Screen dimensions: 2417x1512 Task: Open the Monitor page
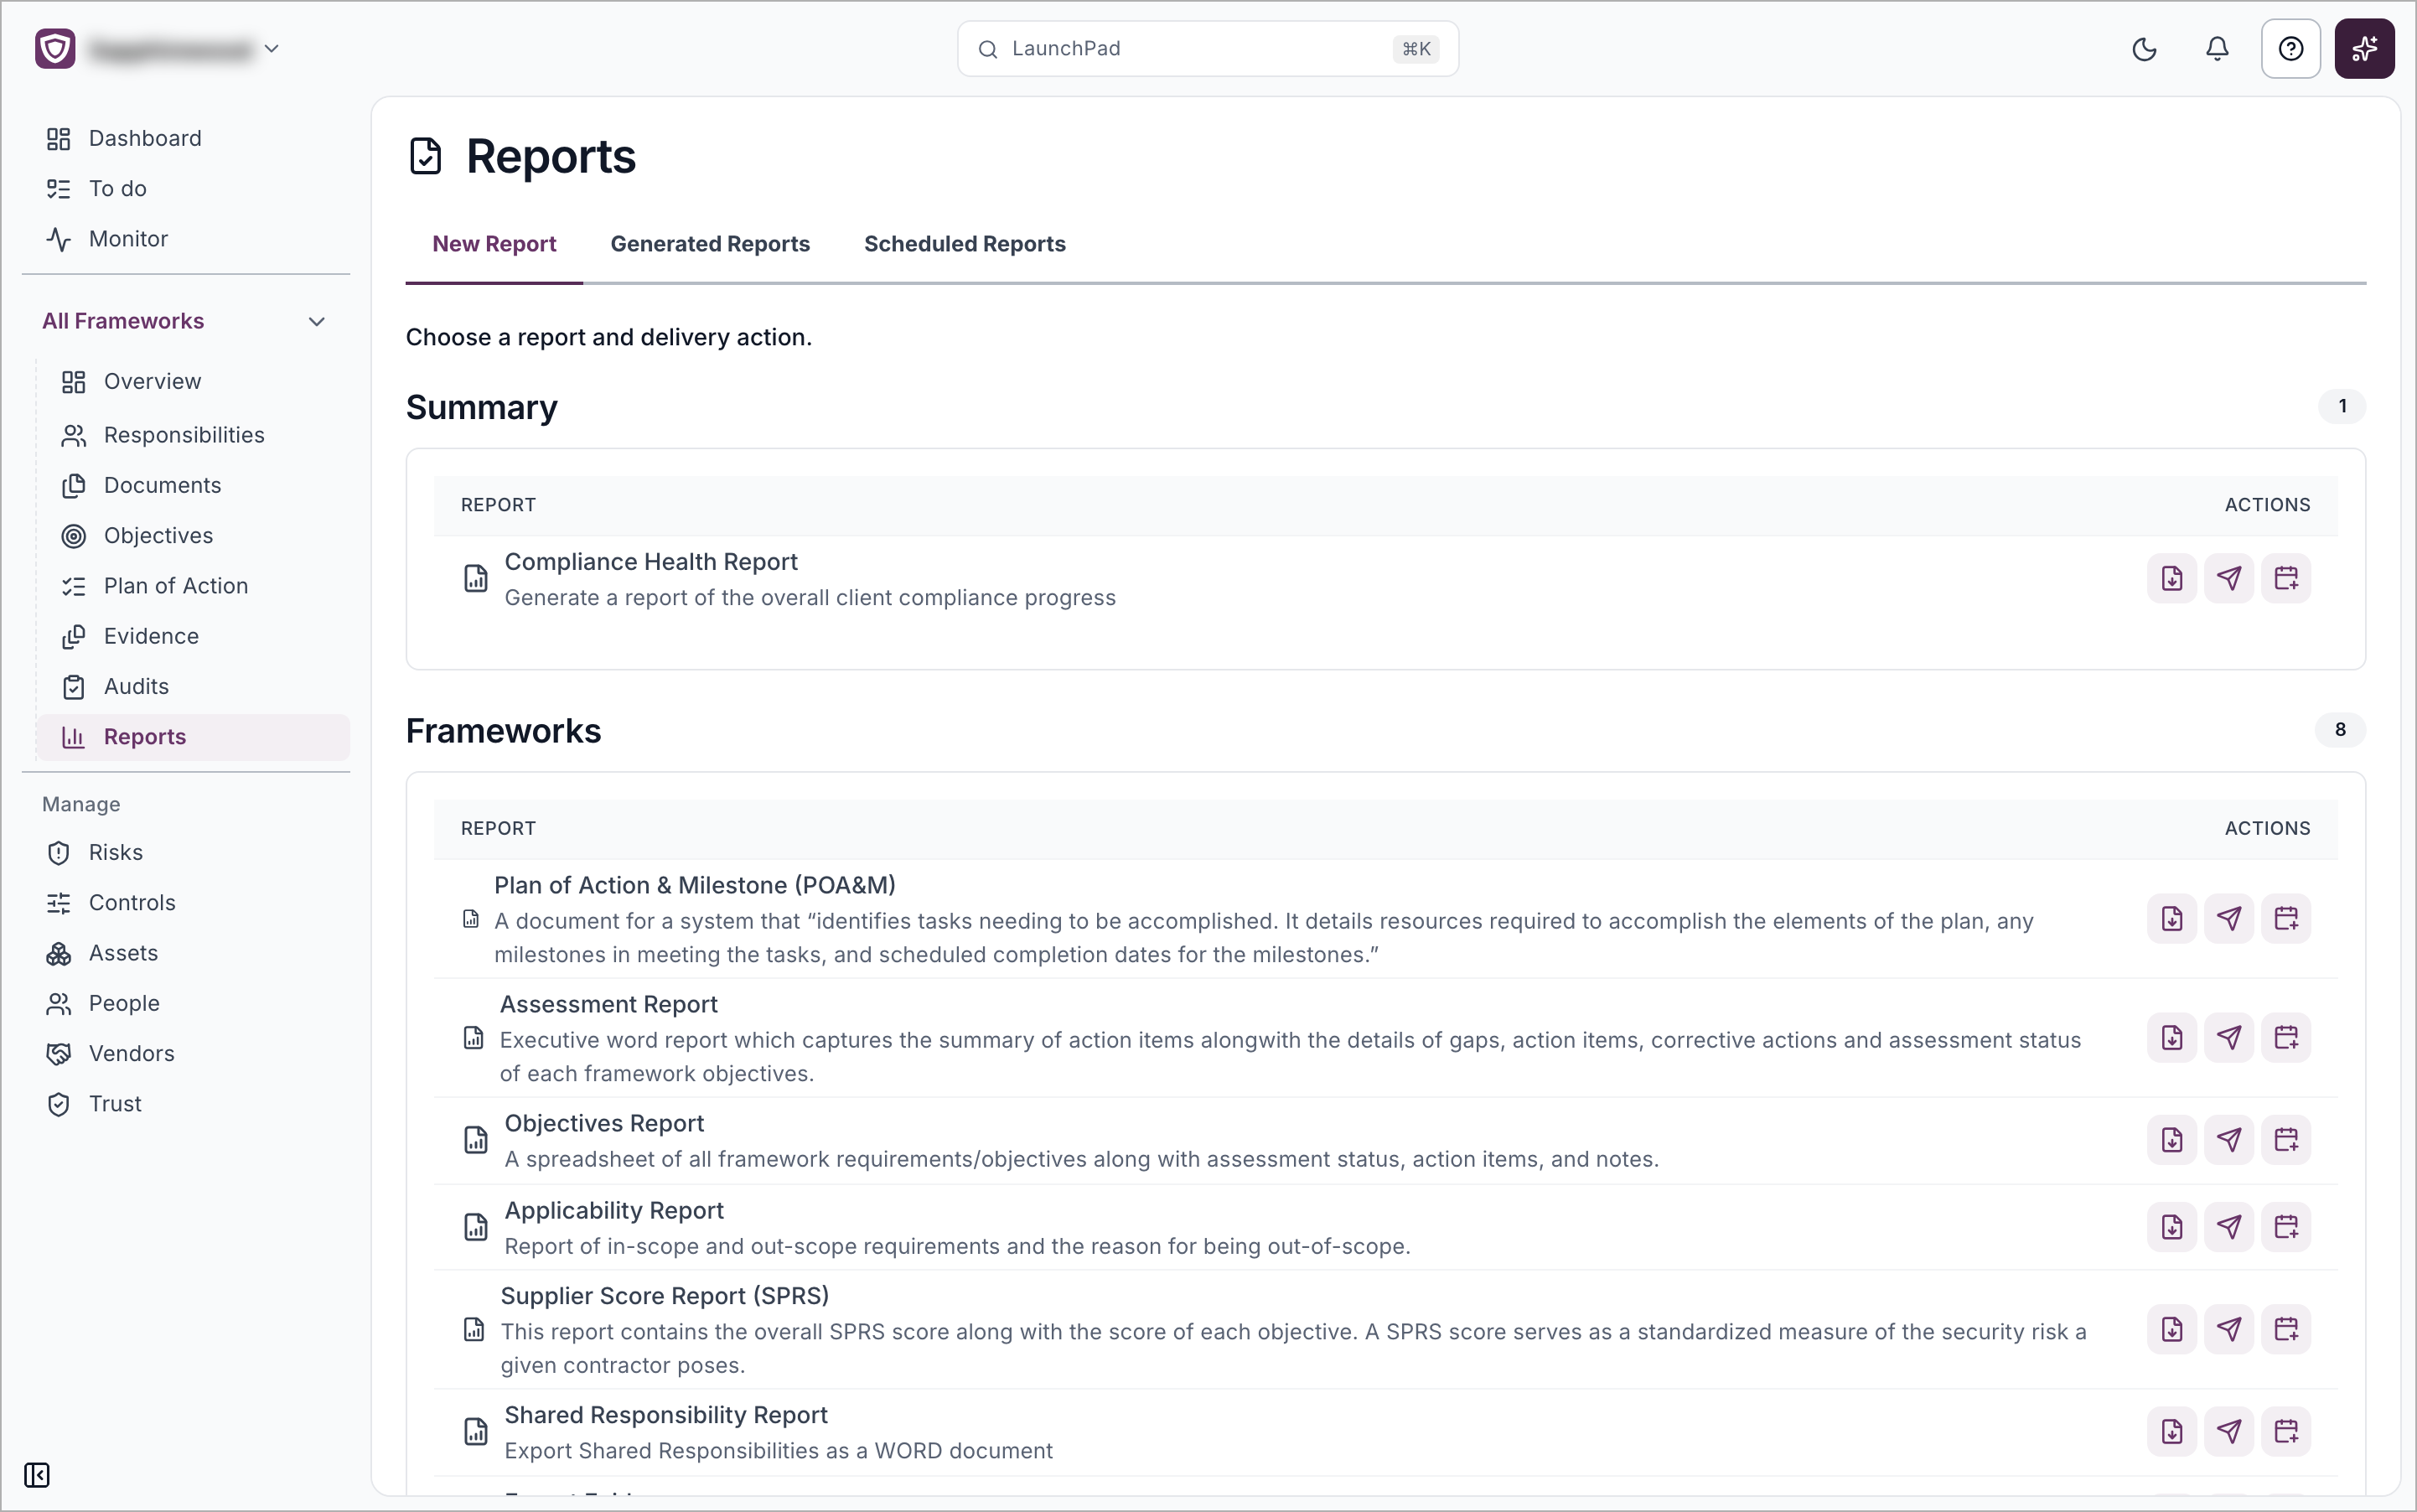pyautogui.click(x=186, y=239)
